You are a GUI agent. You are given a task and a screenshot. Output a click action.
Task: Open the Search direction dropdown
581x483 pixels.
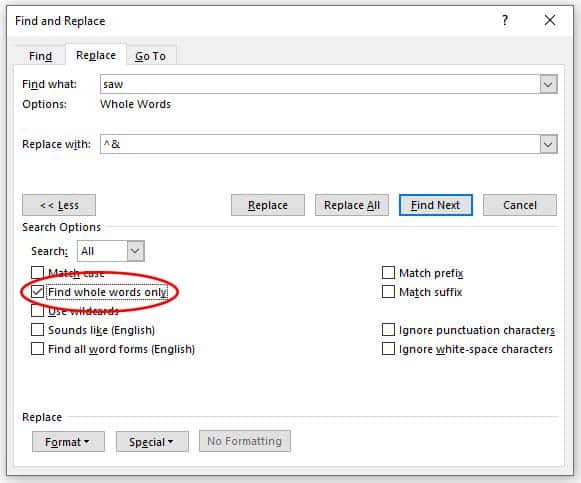(x=135, y=251)
